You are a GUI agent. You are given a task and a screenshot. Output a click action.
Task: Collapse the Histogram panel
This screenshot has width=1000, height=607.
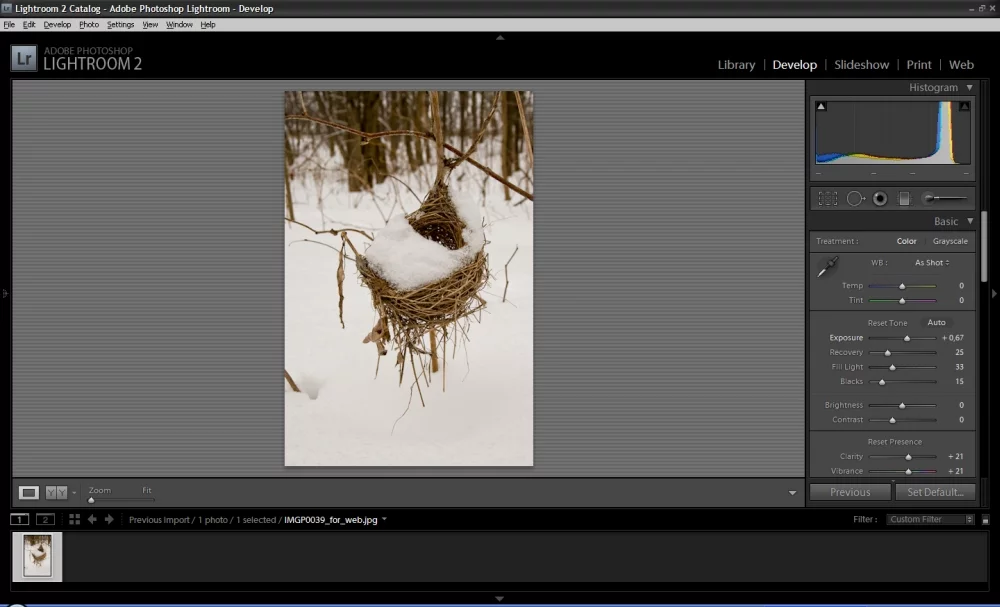969,88
